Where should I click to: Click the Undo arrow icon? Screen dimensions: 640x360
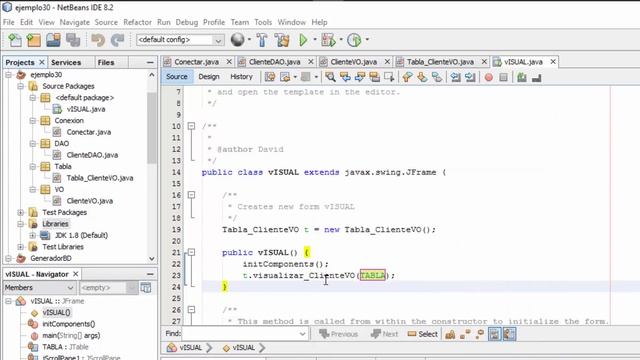98,40
